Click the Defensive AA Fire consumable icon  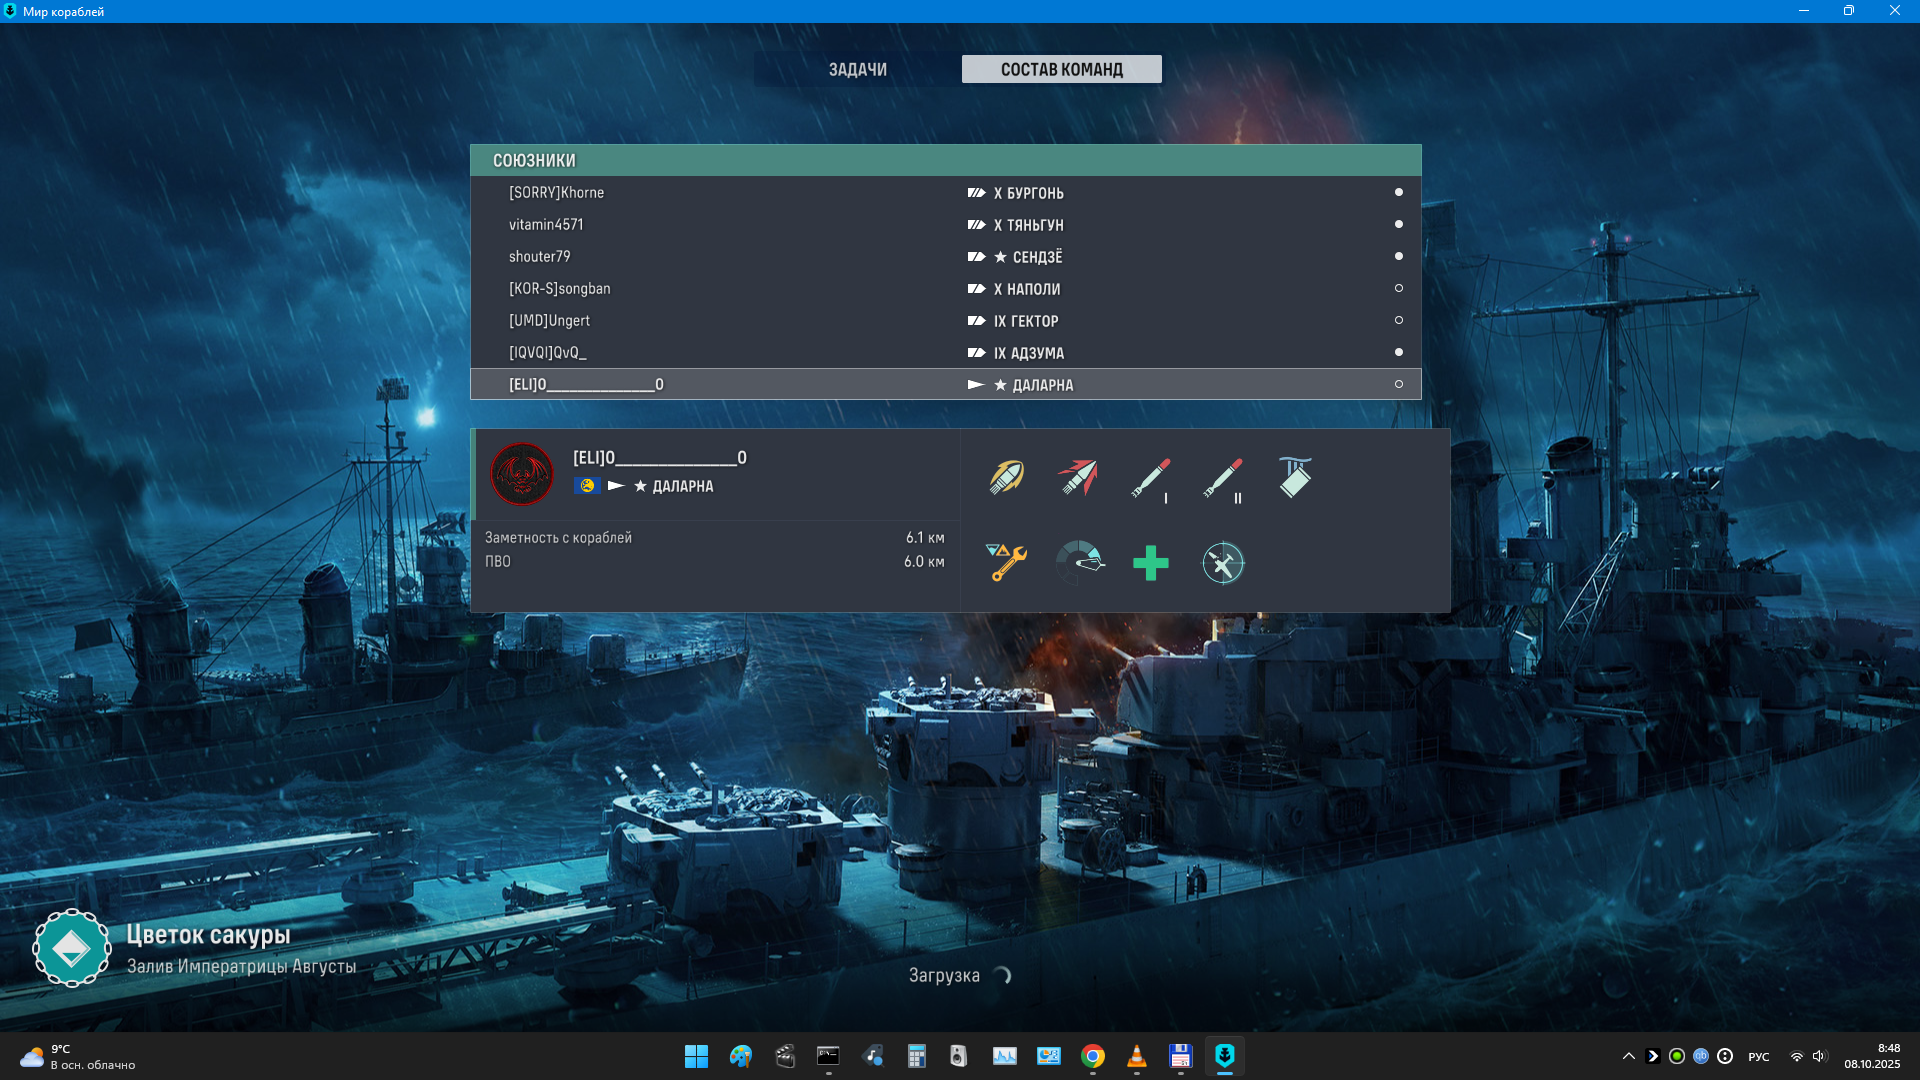pyautogui.click(x=1222, y=563)
